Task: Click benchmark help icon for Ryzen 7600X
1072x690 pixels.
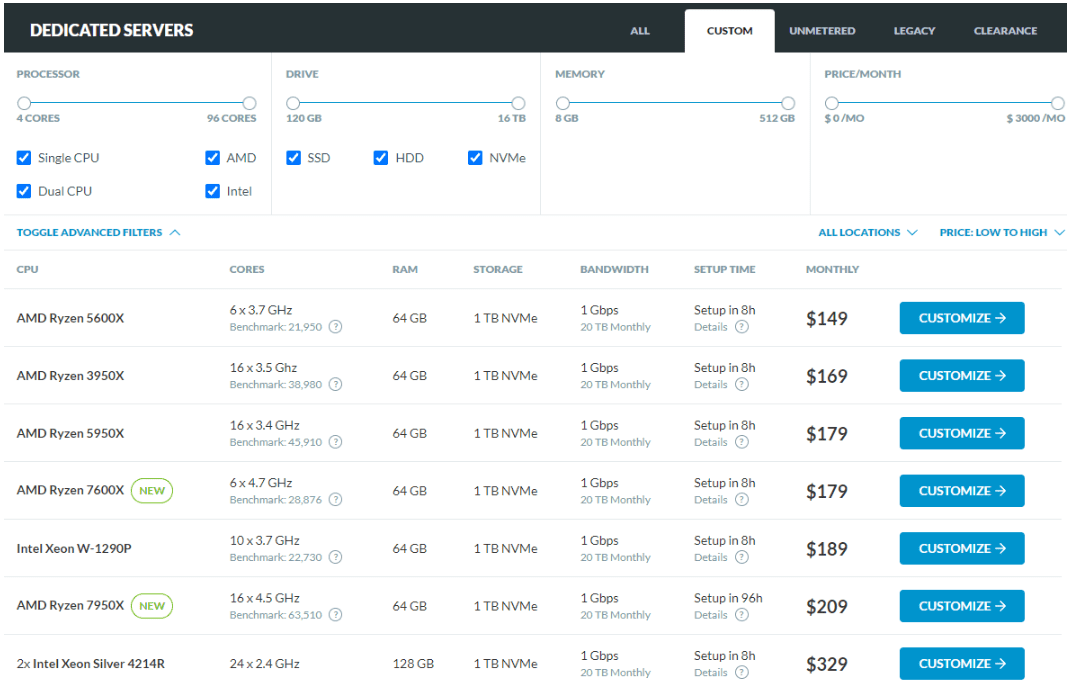Action: pyautogui.click(x=335, y=499)
